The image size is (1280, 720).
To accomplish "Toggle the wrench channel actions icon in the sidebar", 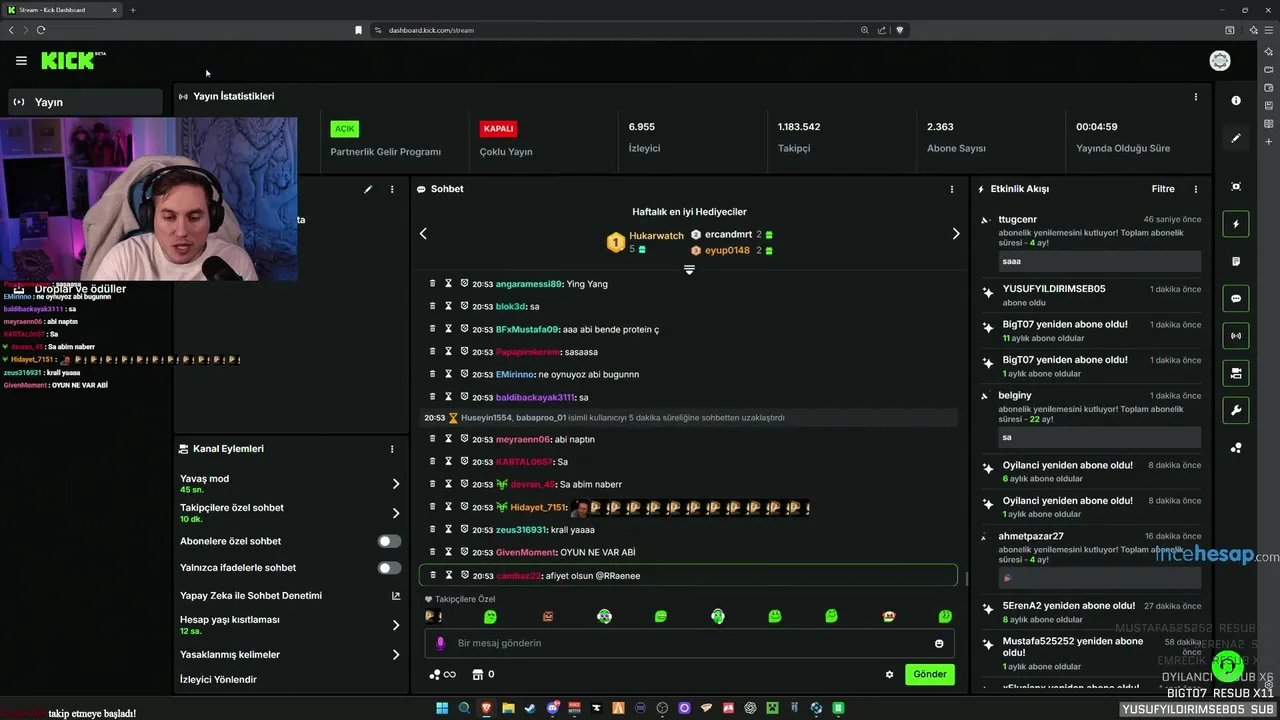I will [x=1236, y=410].
